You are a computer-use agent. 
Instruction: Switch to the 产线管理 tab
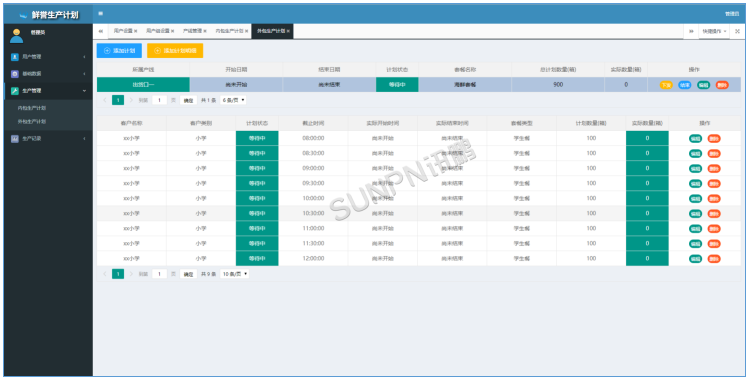[x=195, y=31]
